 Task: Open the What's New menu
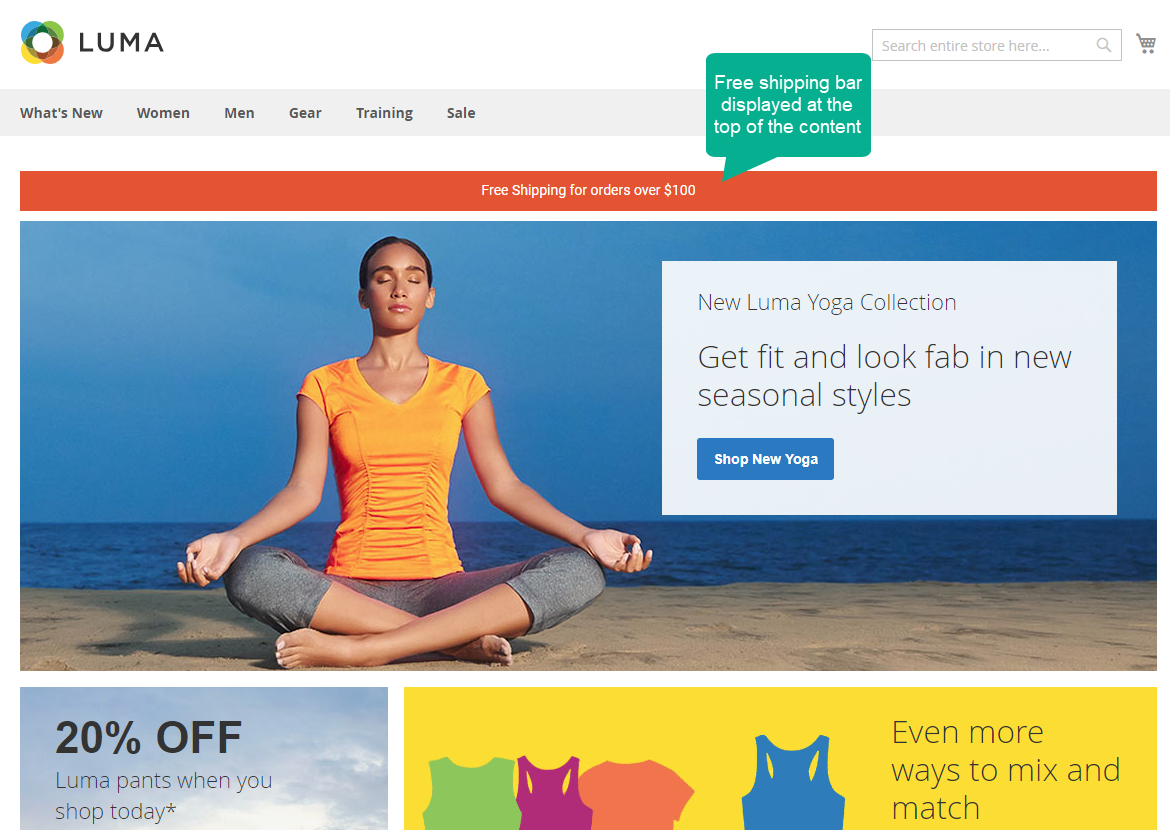click(61, 113)
